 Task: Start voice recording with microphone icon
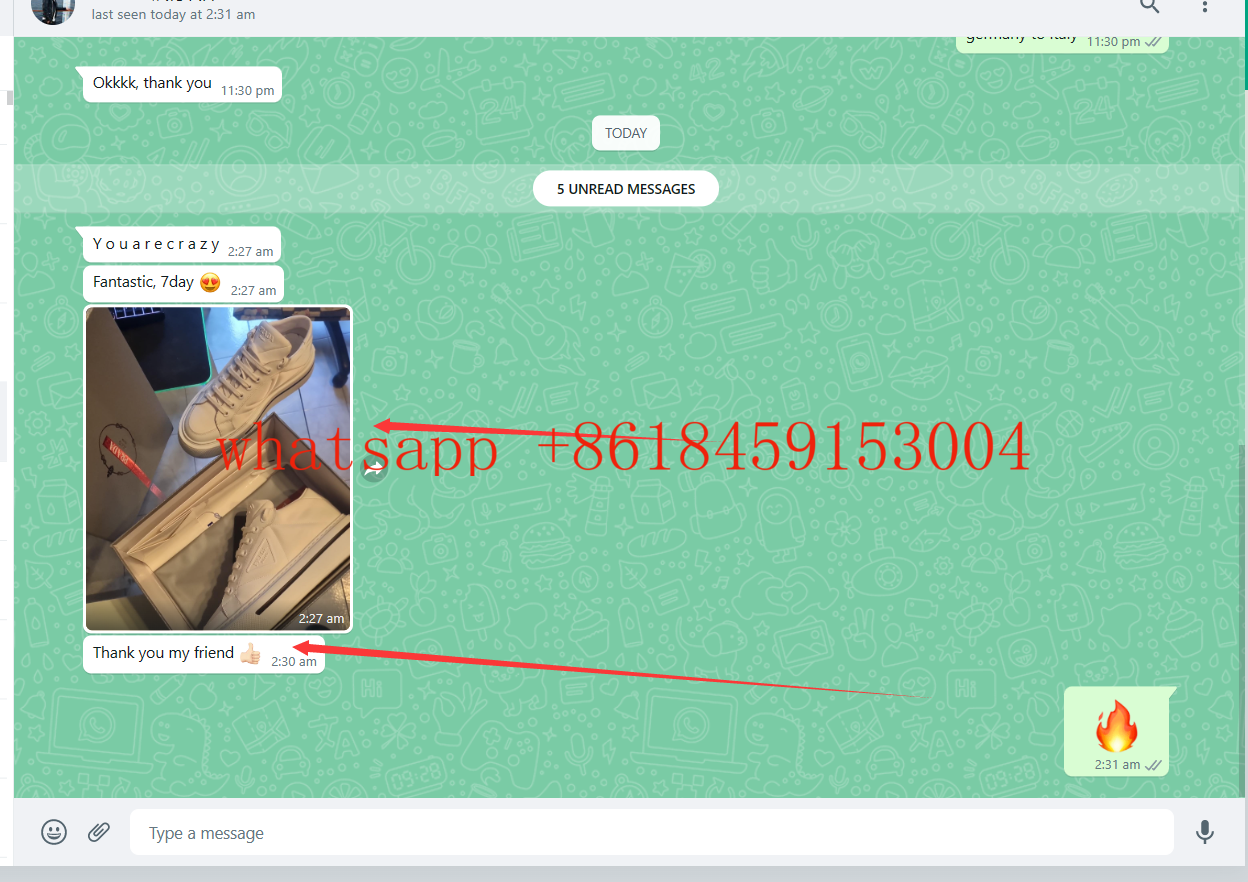click(x=1205, y=832)
